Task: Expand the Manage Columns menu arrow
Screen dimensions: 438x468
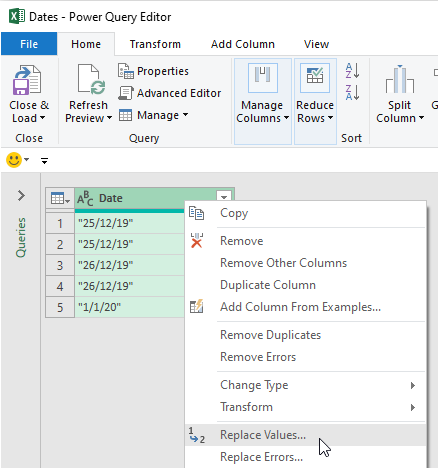Action: point(286,118)
